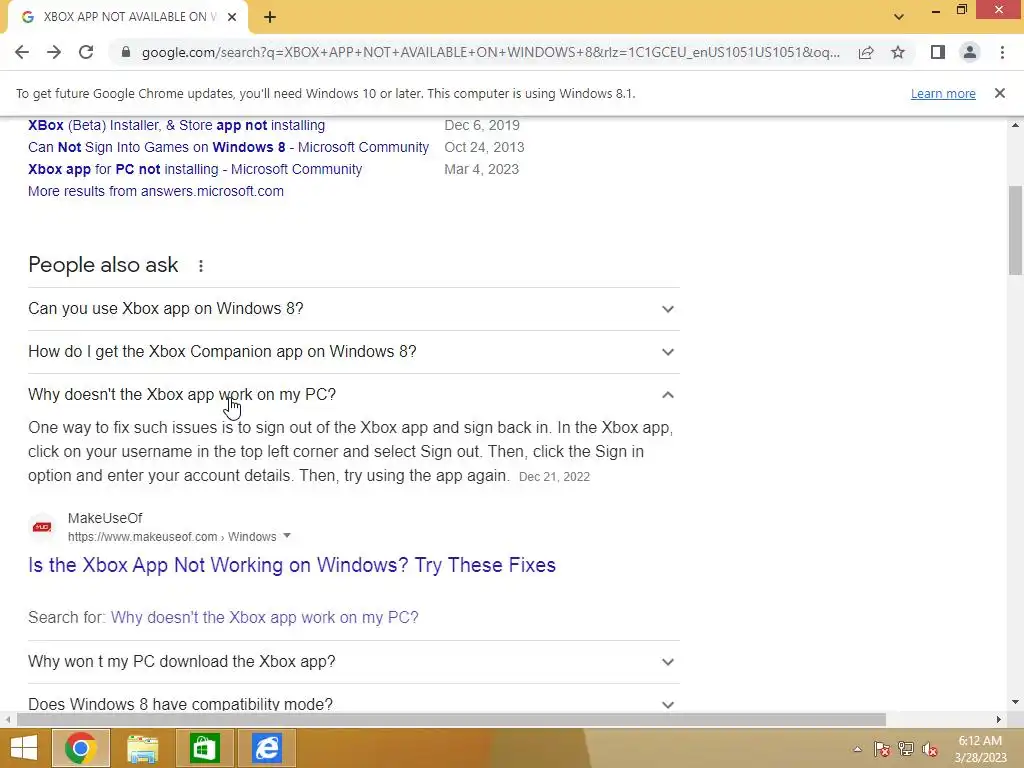
Task: Open 'Can Not Sign Into Games on Windows 8' result
Action: [x=229, y=148]
